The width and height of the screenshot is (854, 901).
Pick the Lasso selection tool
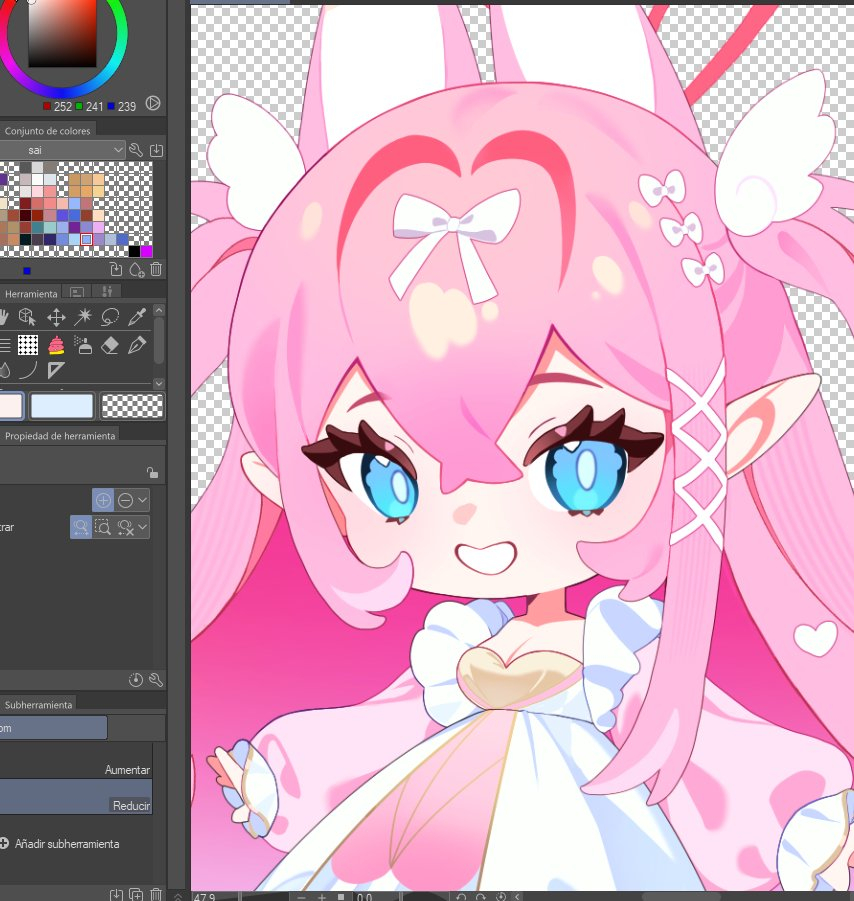[111, 317]
